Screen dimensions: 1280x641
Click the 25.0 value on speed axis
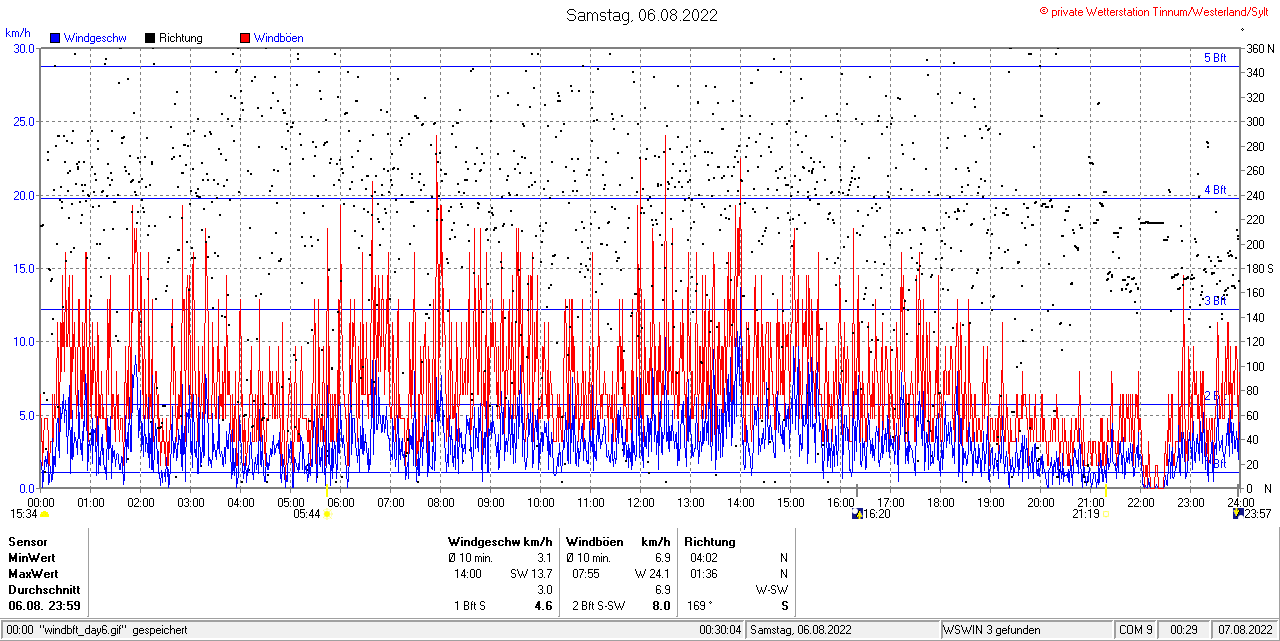click(x=23, y=122)
